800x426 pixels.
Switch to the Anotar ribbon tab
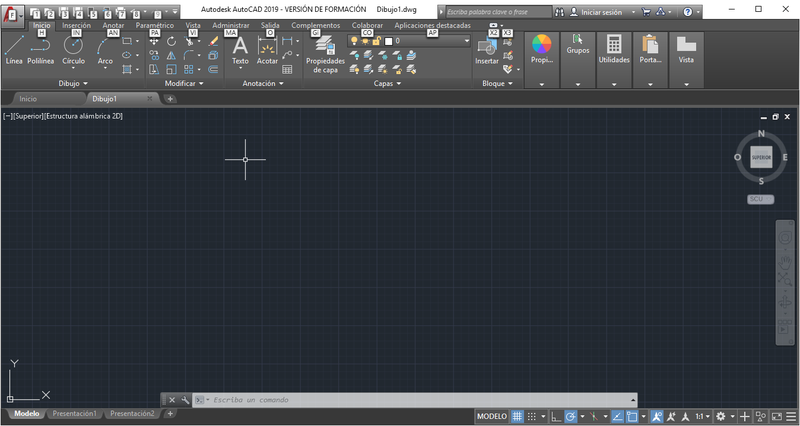(x=114, y=25)
